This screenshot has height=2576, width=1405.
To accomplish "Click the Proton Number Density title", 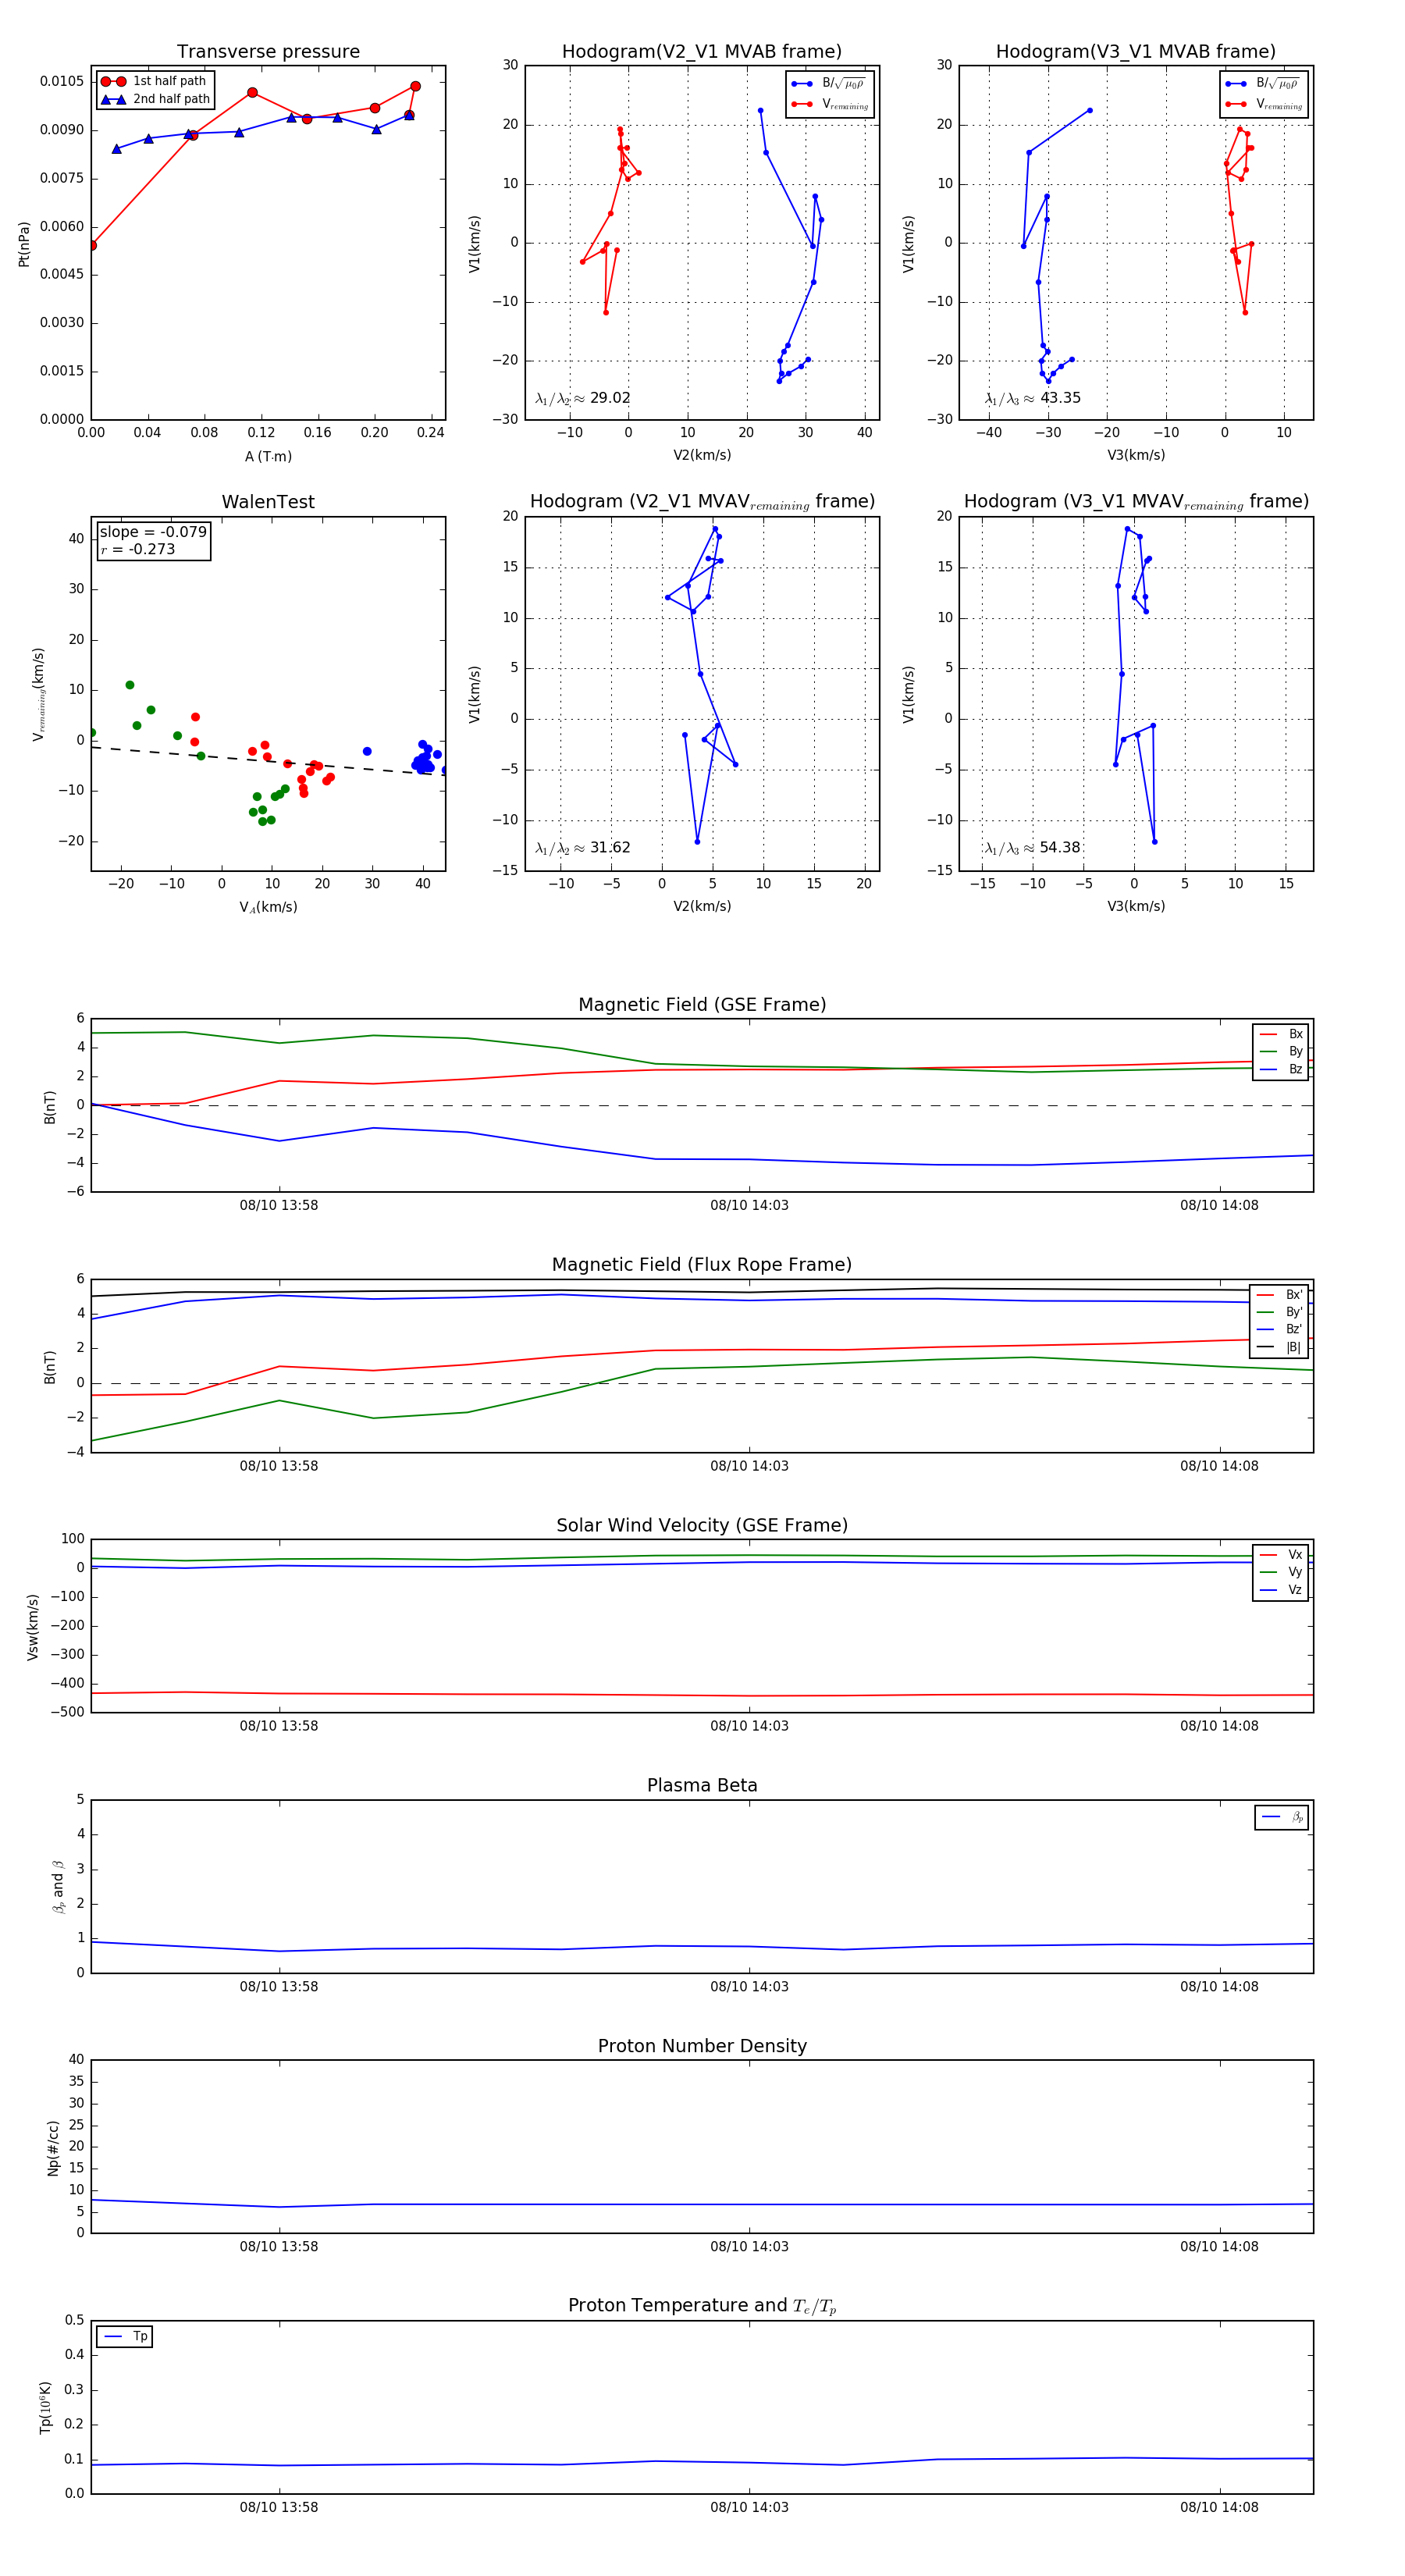I will click(702, 2046).
